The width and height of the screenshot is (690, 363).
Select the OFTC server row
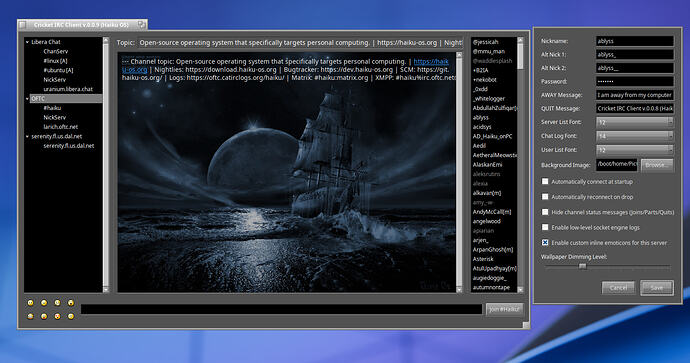point(66,99)
